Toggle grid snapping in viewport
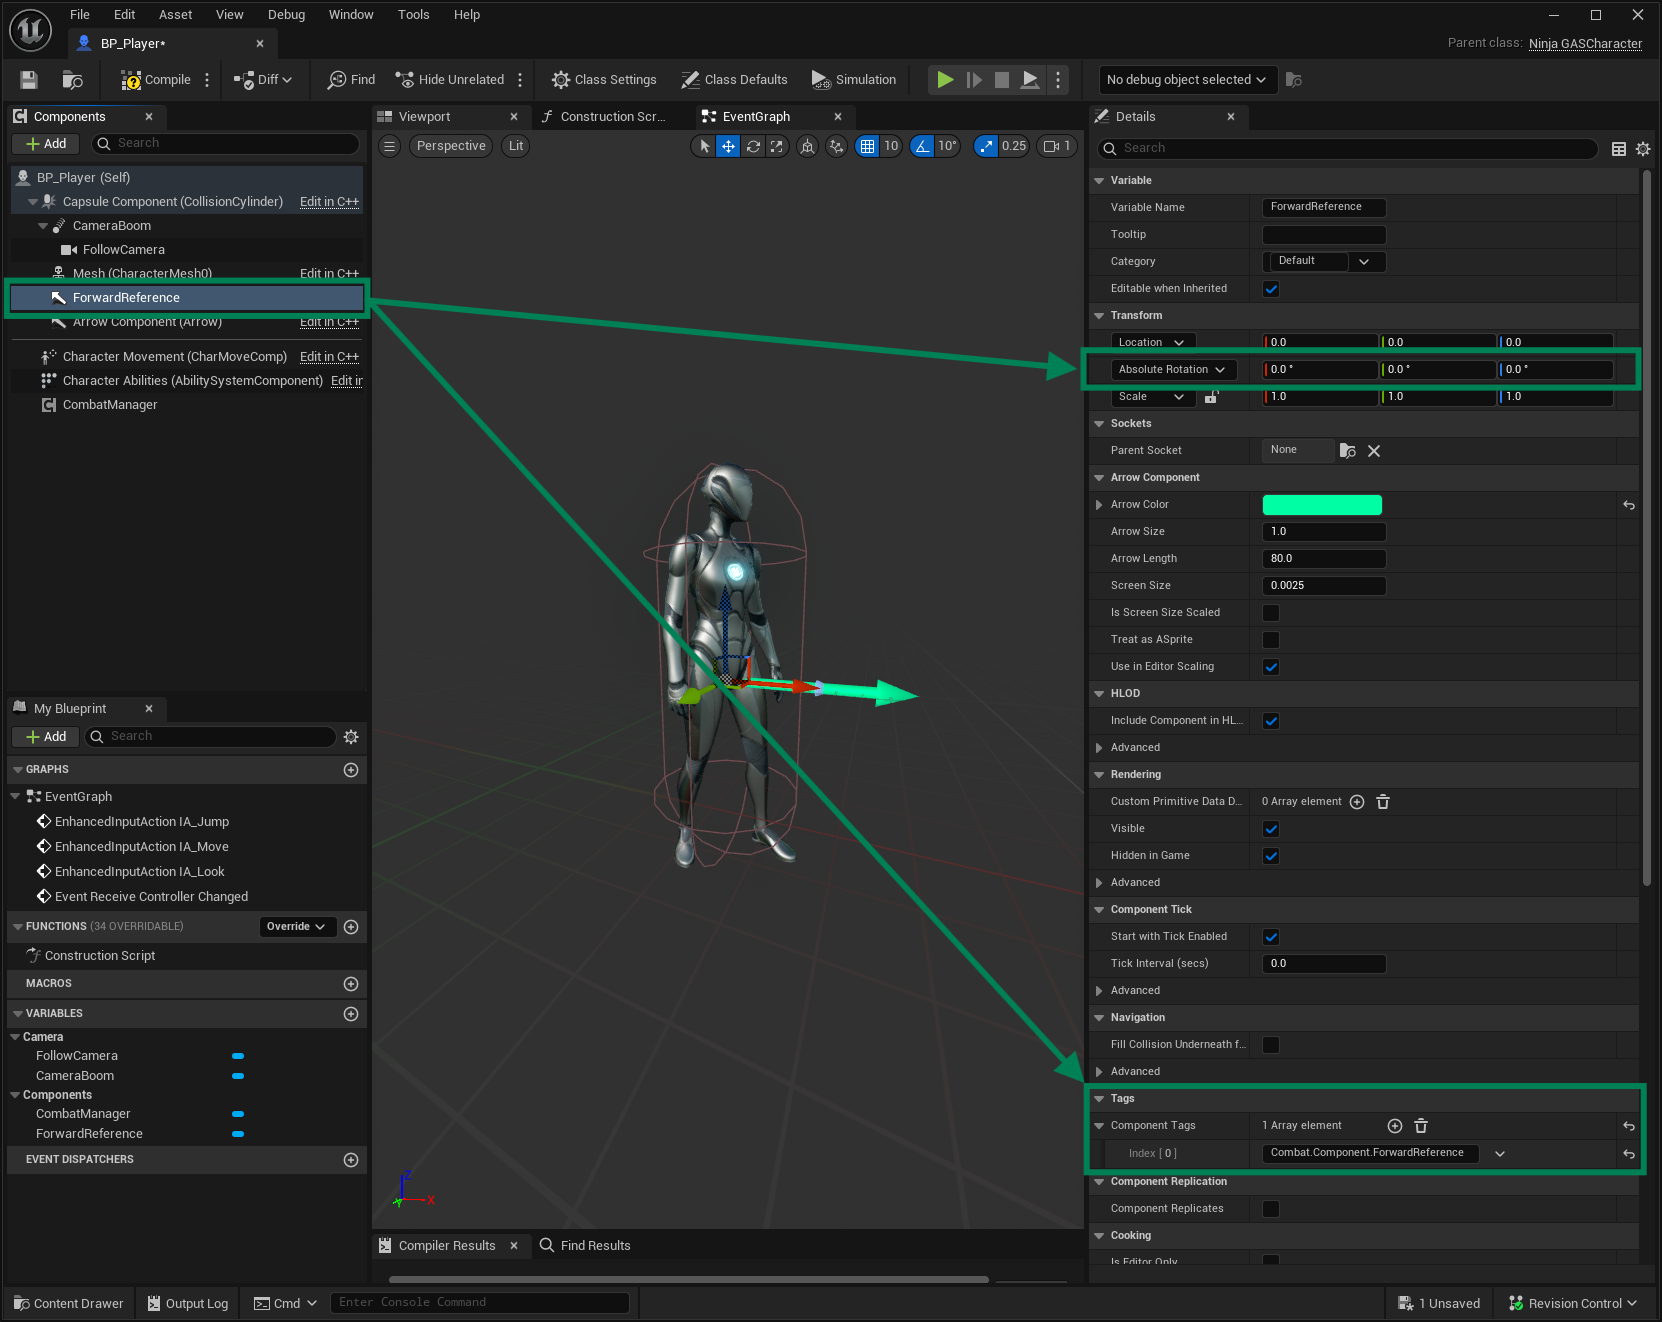The image size is (1662, 1322). tap(867, 146)
